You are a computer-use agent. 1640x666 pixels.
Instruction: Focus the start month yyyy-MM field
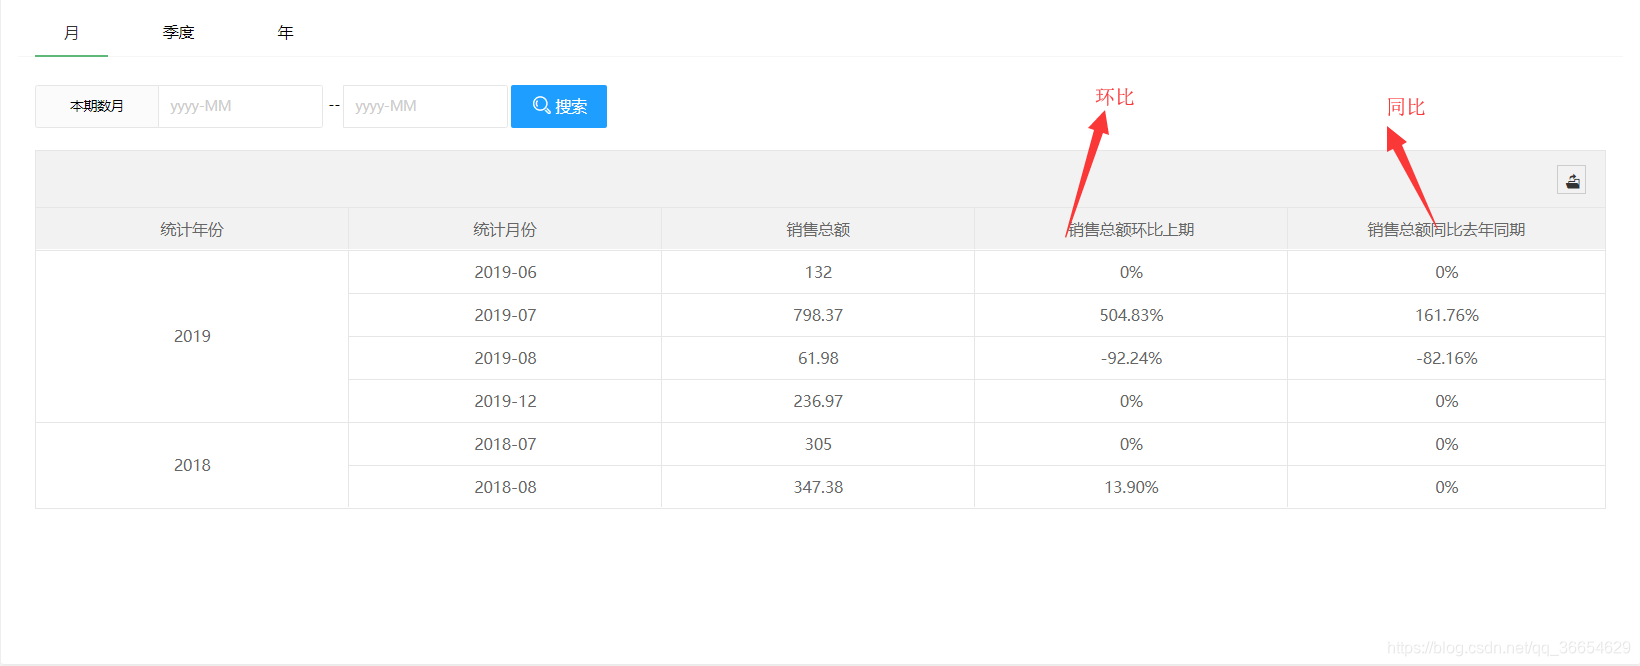[x=240, y=106]
